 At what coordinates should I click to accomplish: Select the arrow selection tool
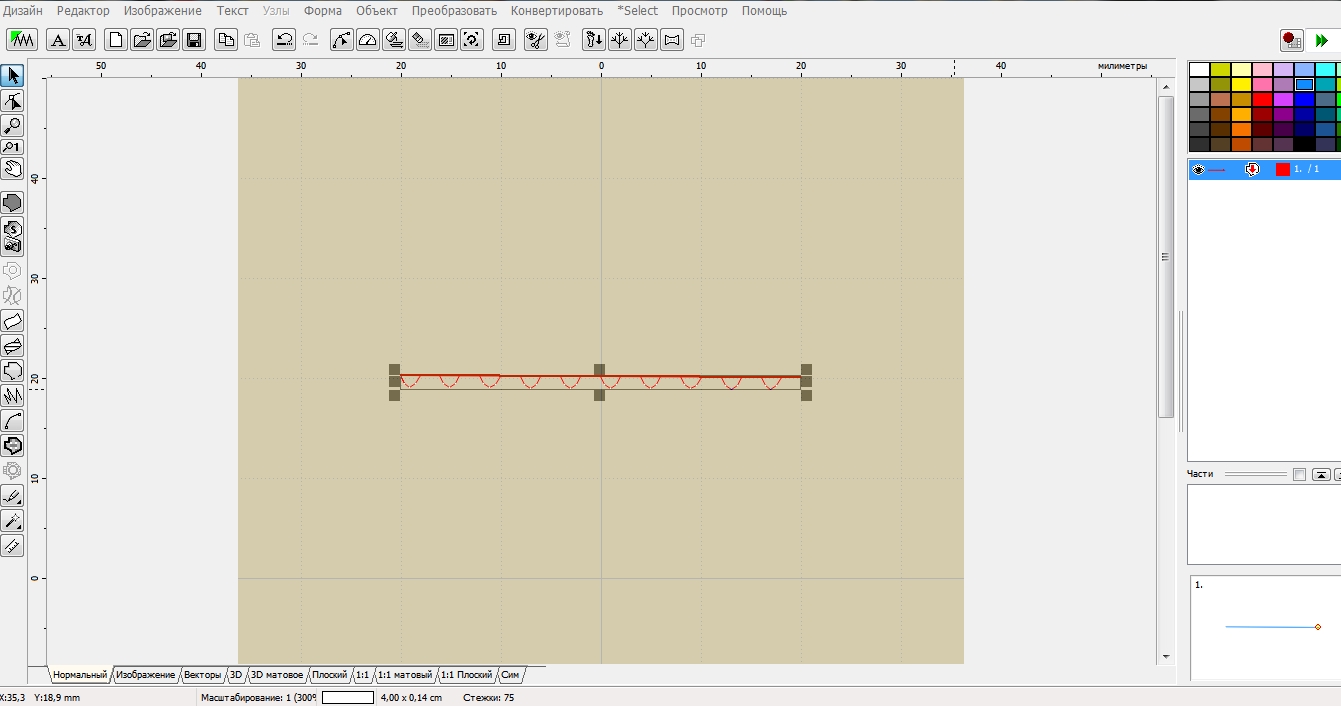tap(12, 76)
